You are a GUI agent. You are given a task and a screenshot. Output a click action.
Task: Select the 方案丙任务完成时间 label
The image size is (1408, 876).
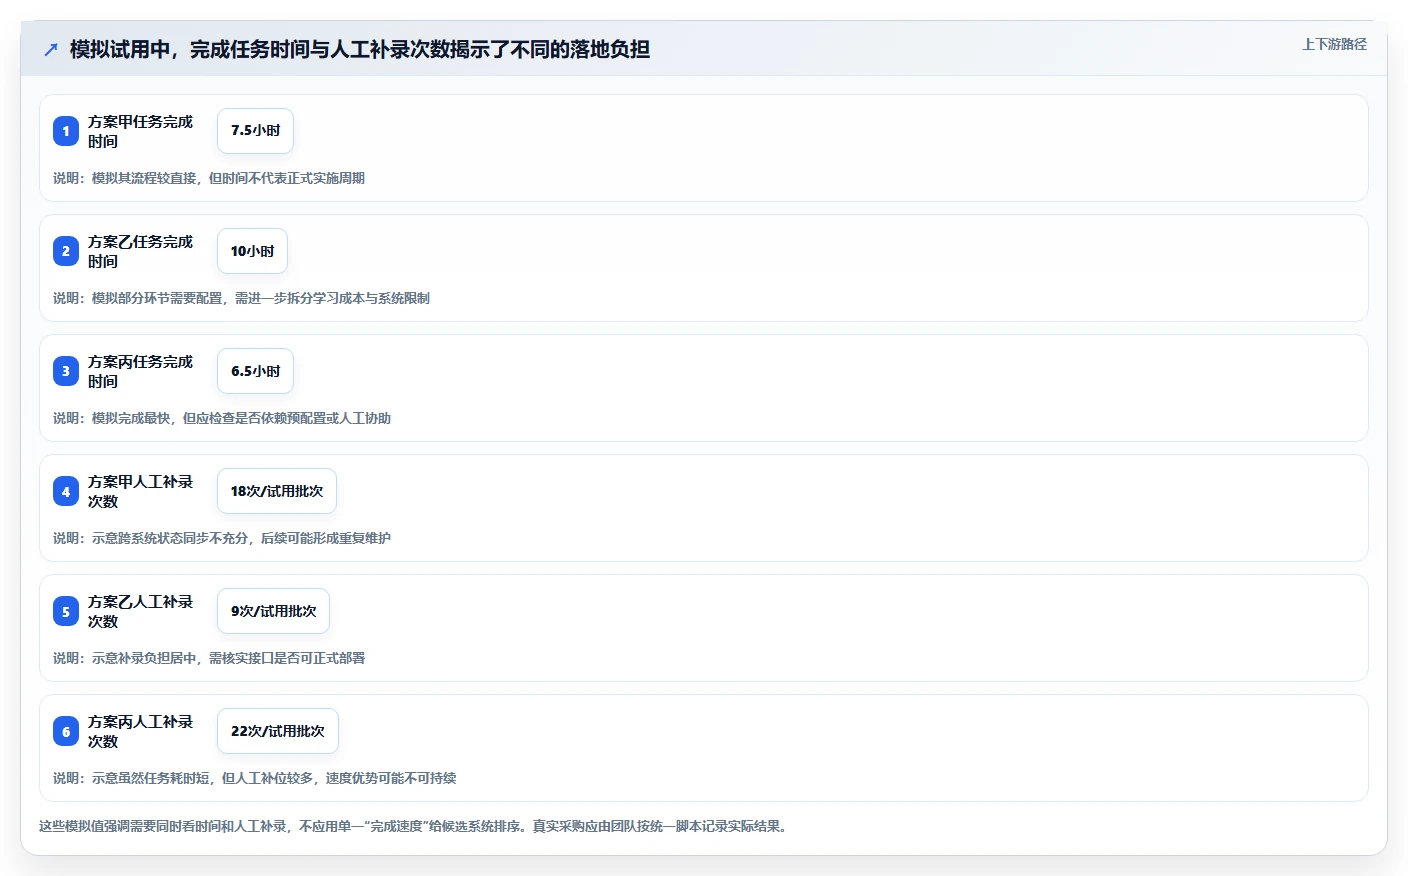(x=140, y=371)
